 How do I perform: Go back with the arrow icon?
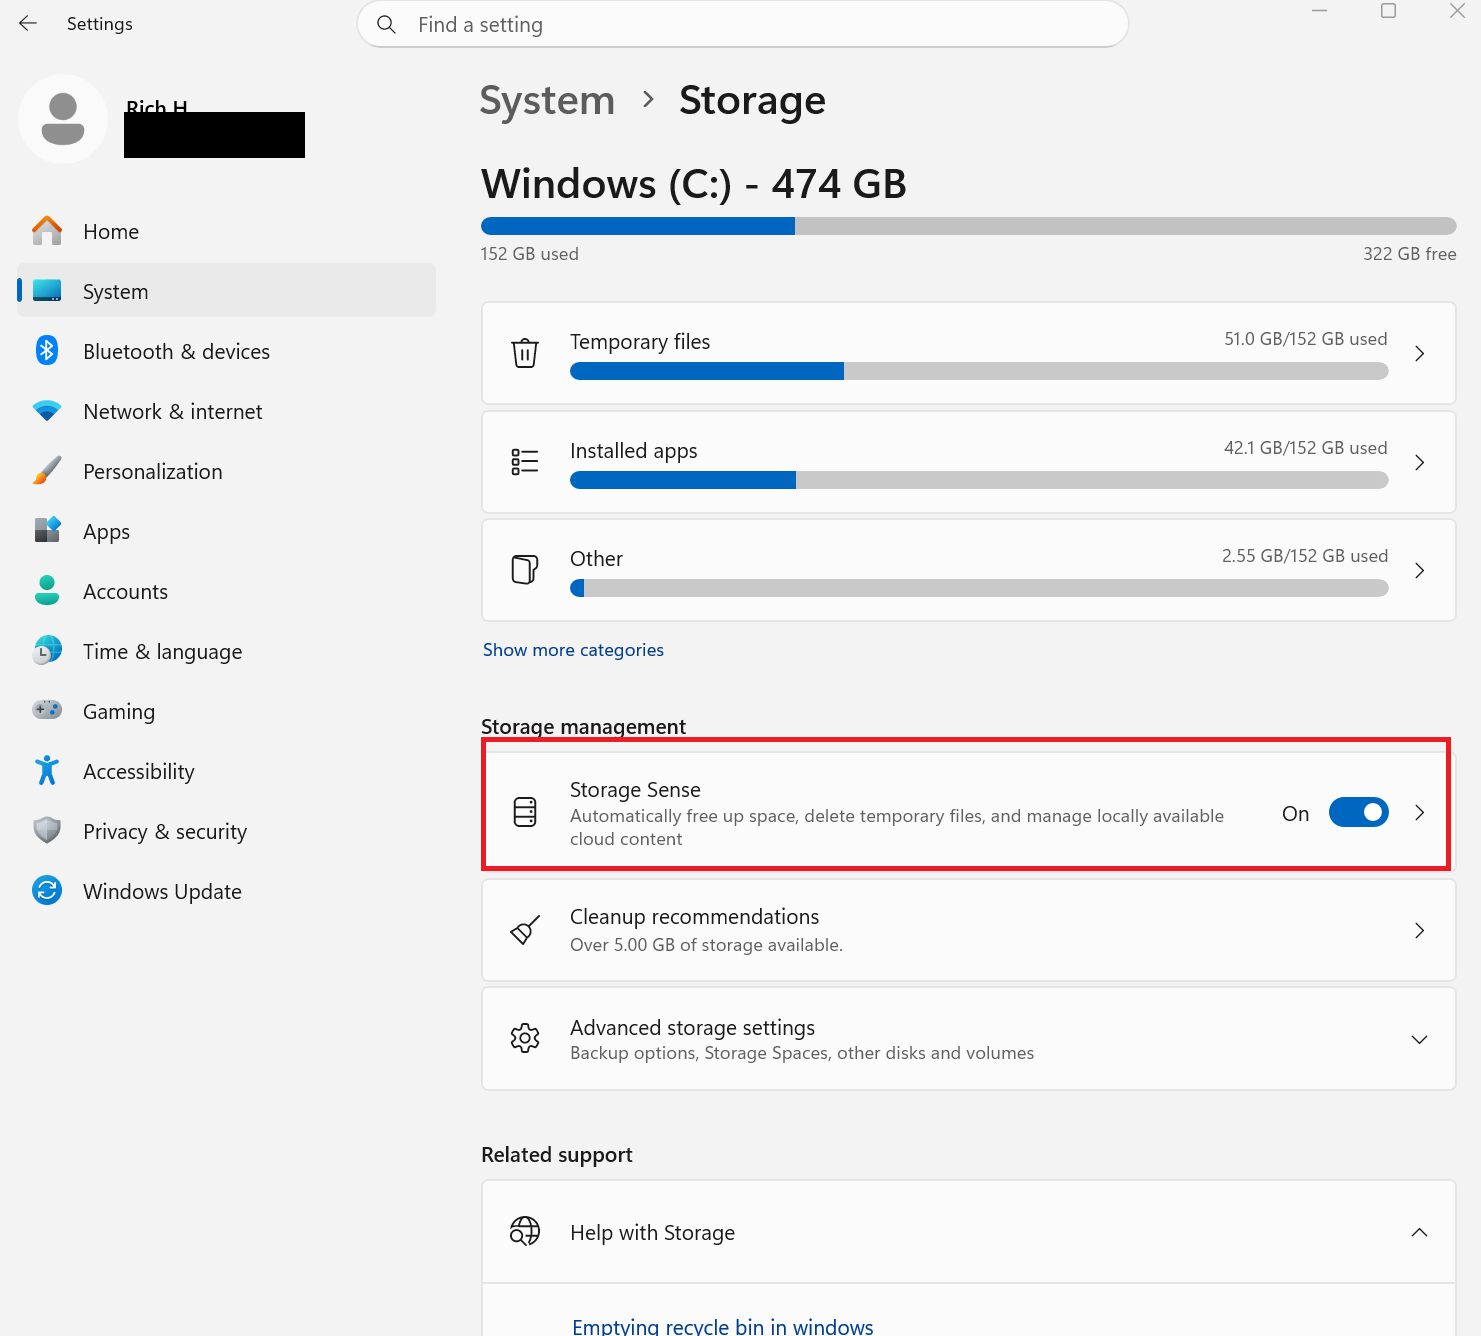click(x=28, y=23)
